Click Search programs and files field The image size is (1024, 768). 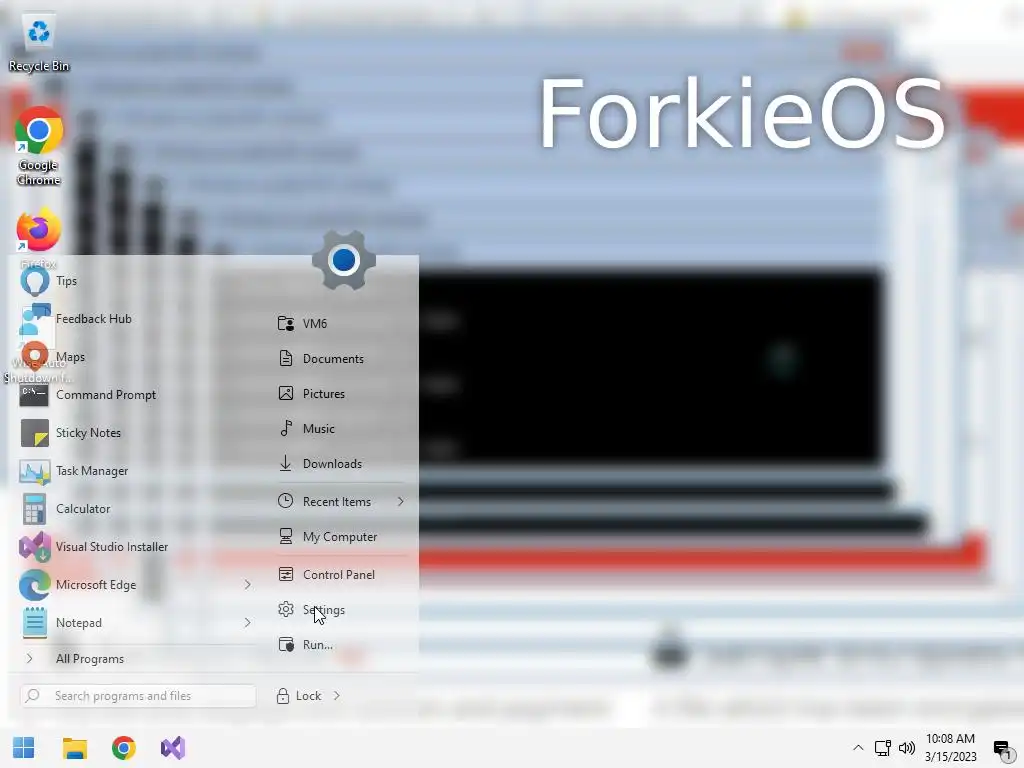tap(138, 696)
